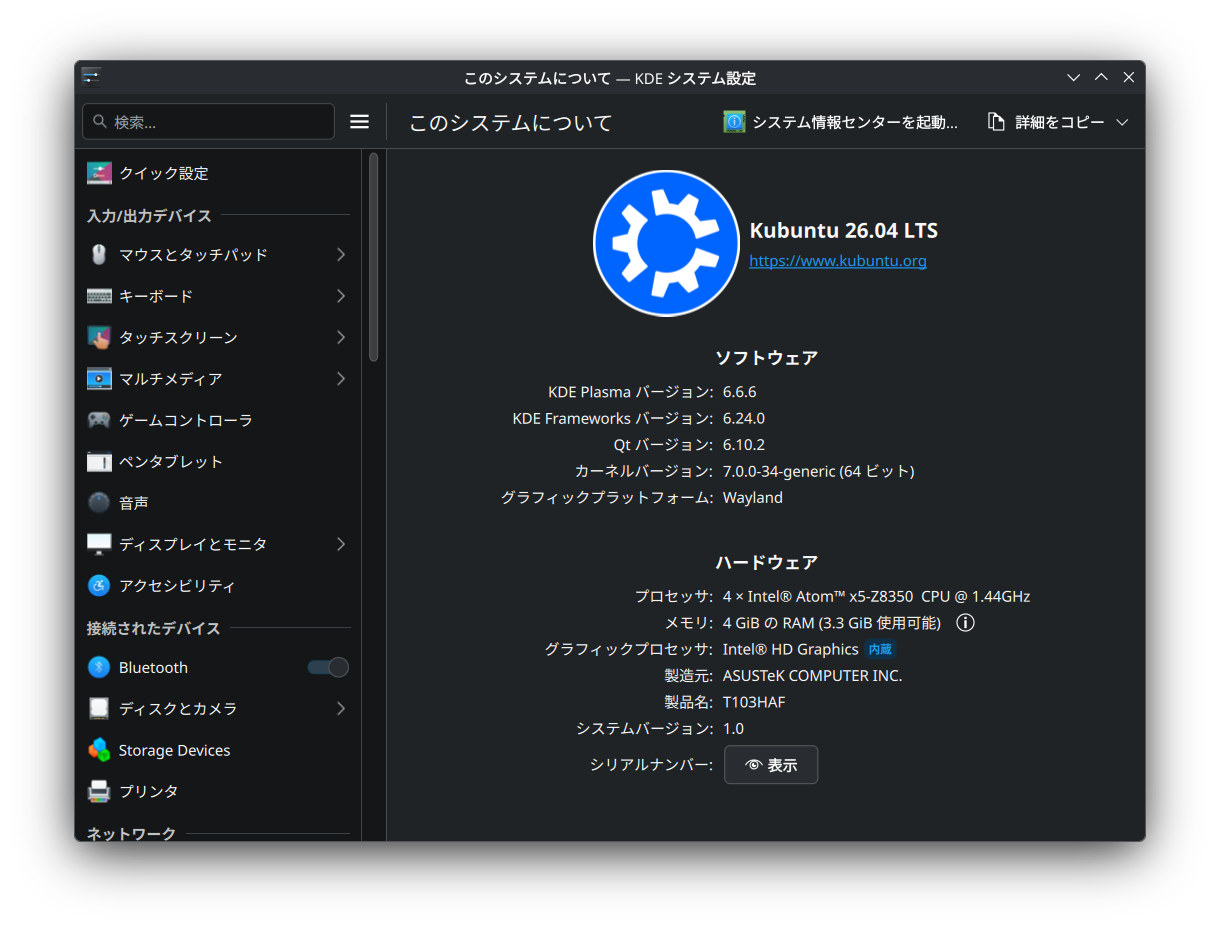
Task: Click the 内蔵 badge next to Intel HD Graphics
Action: [x=880, y=649]
